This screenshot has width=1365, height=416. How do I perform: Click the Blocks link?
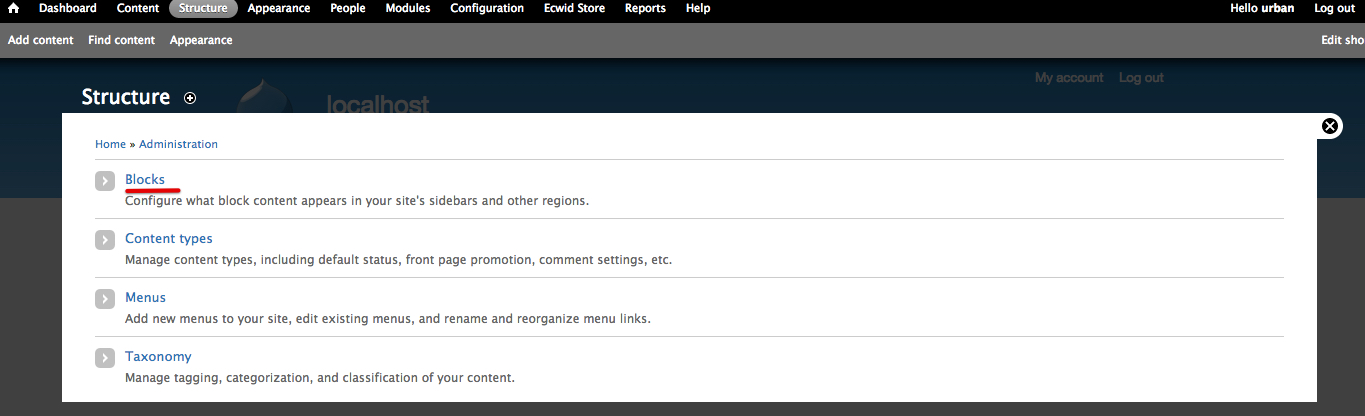pyautogui.click(x=145, y=179)
